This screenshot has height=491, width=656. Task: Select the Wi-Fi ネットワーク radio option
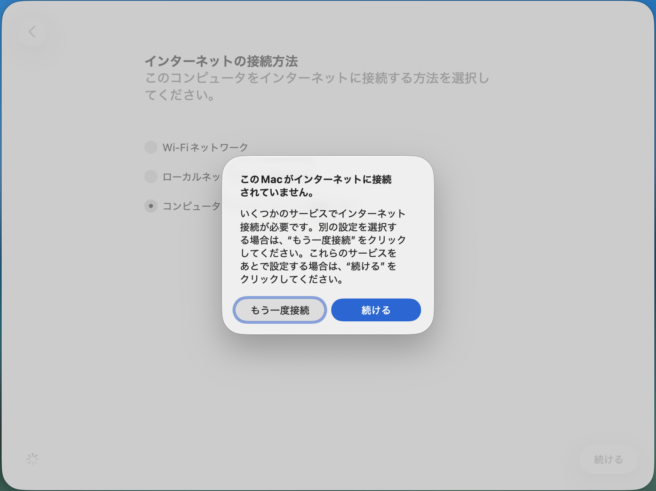(151, 147)
